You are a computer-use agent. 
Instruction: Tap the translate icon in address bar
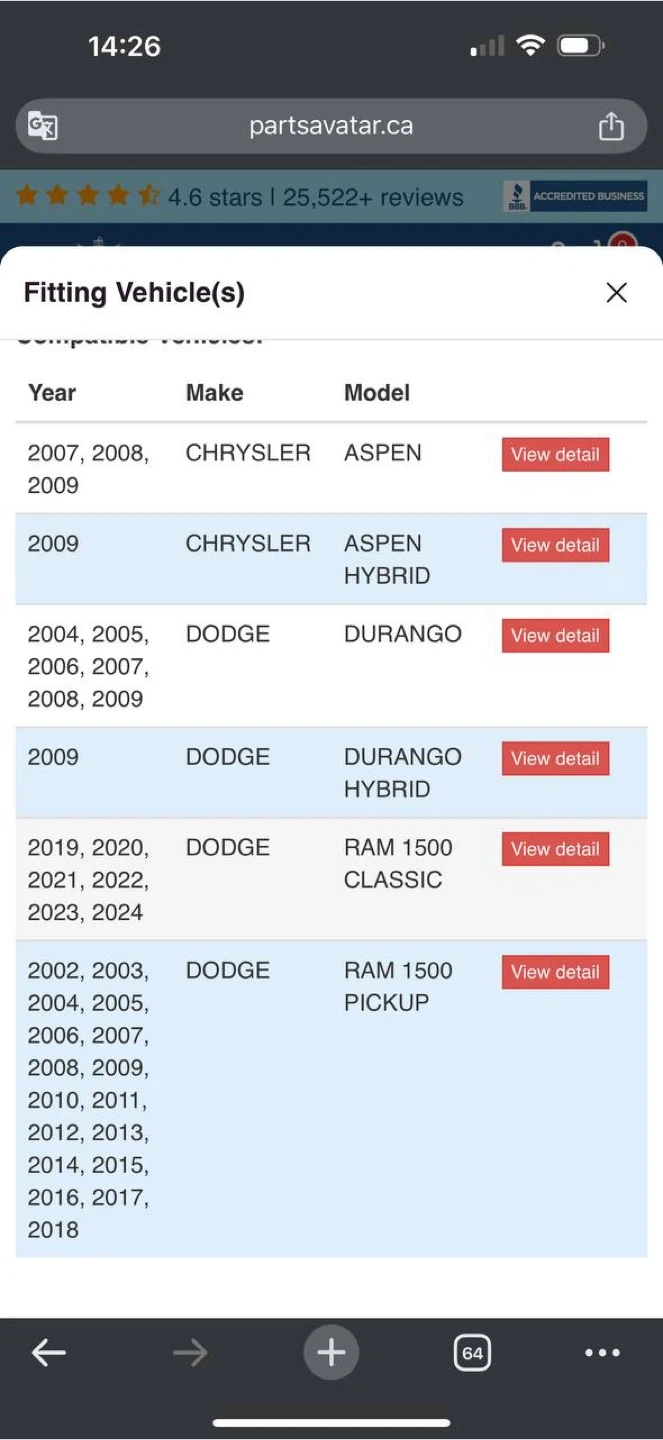point(43,126)
